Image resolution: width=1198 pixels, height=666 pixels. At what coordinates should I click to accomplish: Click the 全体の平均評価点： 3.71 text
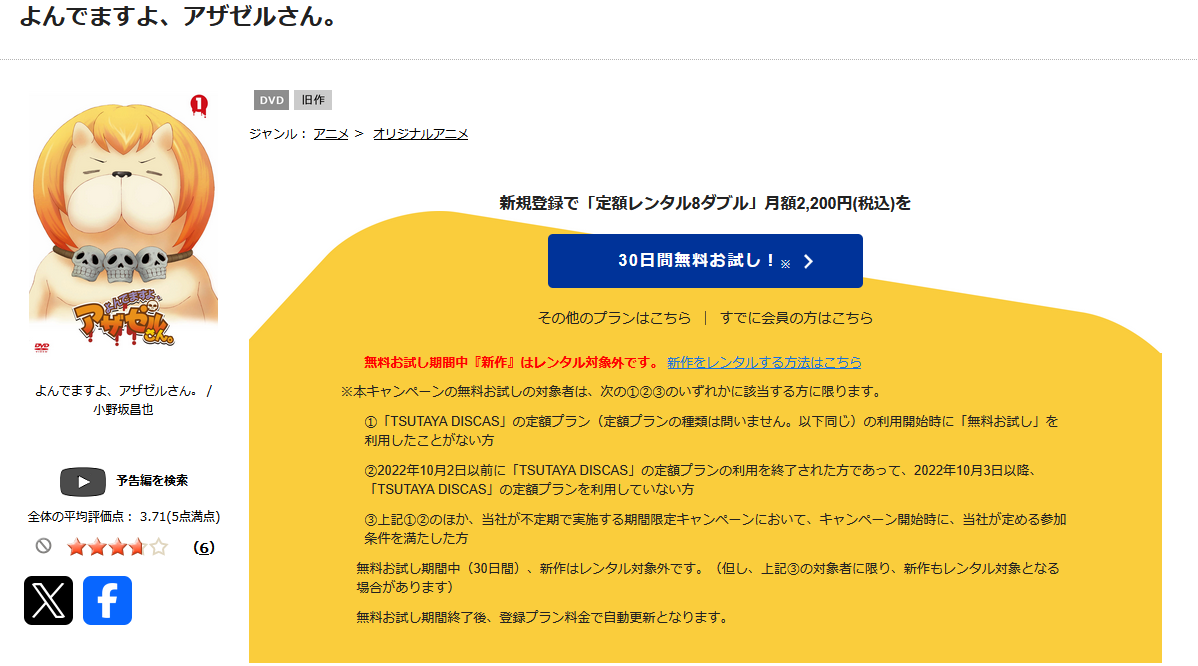pyautogui.click(x=124, y=516)
